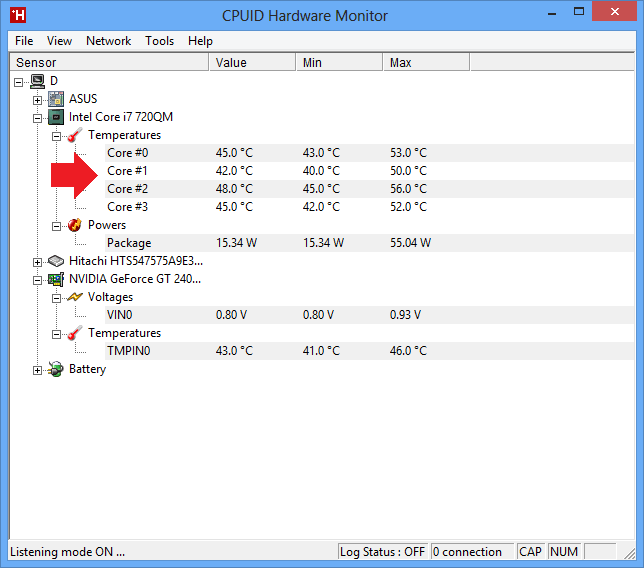Select the Core #2 row
Image resolution: width=644 pixels, height=568 pixels.
pyautogui.click(x=370, y=189)
